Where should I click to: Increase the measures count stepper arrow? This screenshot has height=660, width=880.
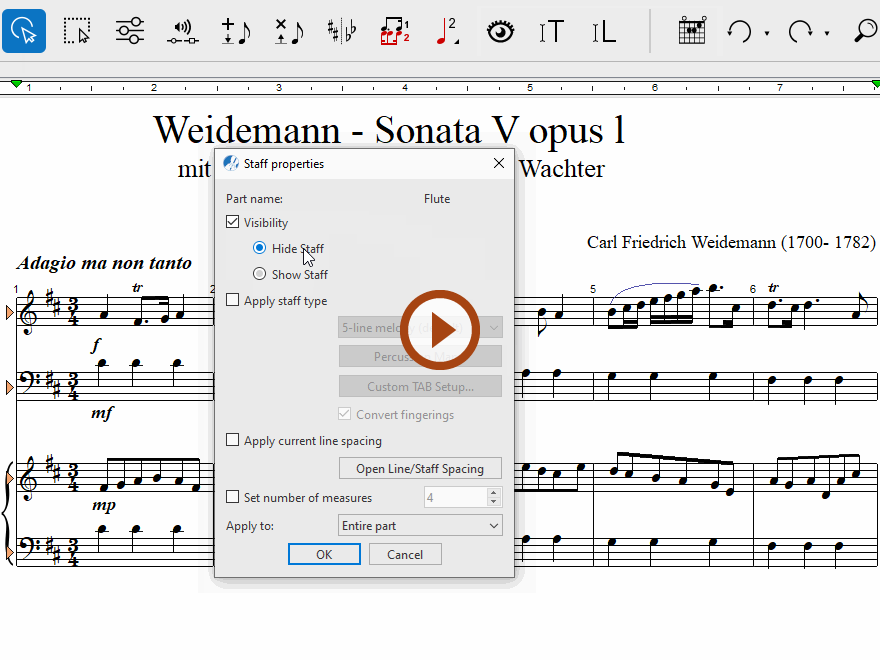(493, 493)
